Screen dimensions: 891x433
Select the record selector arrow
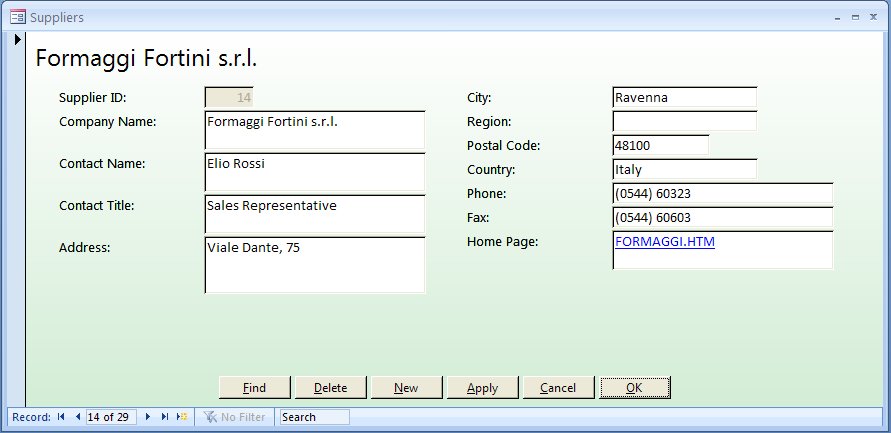tap(18, 39)
